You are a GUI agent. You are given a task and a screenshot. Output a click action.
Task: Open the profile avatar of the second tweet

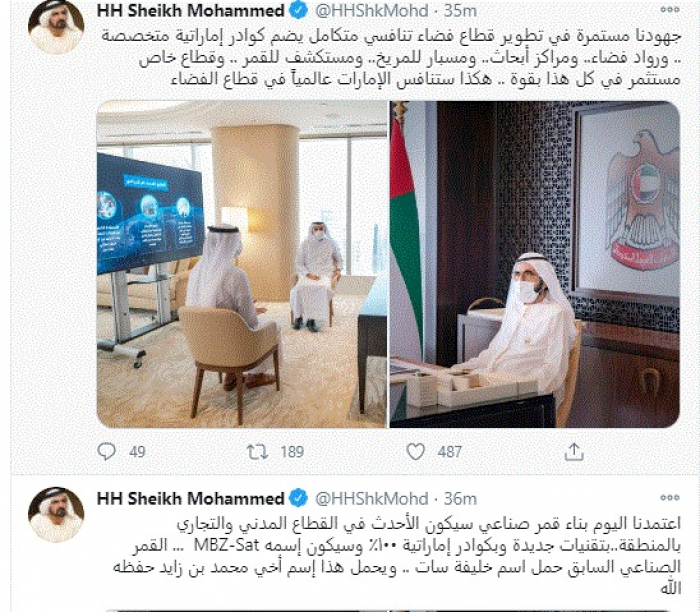pos(56,515)
